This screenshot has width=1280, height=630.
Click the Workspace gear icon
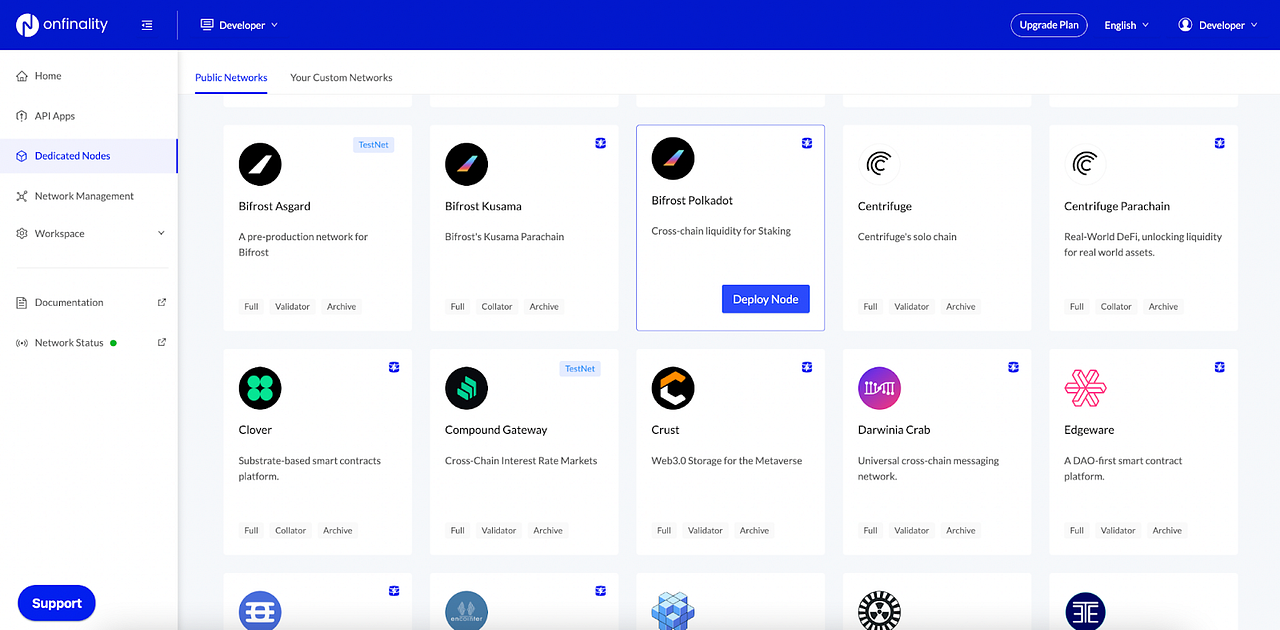coord(22,233)
